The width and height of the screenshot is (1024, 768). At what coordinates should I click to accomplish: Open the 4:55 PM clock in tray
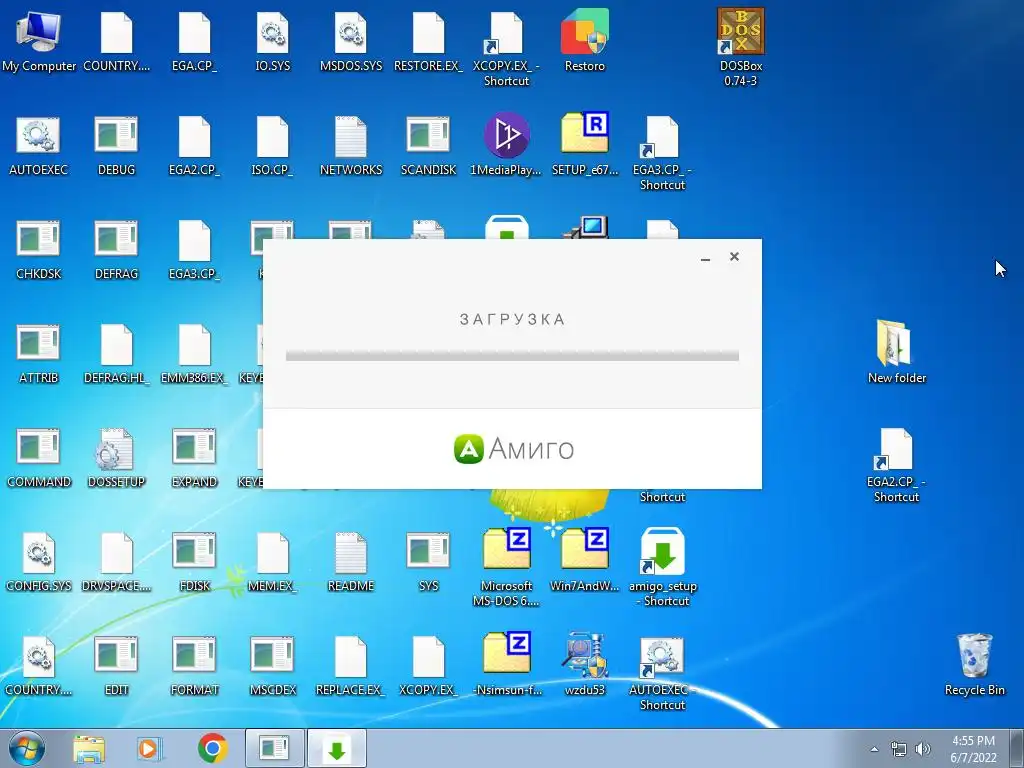[973, 749]
